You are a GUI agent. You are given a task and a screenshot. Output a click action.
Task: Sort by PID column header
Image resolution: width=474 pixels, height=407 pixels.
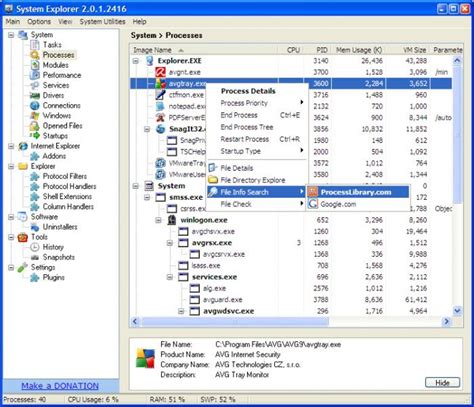coord(316,50)
